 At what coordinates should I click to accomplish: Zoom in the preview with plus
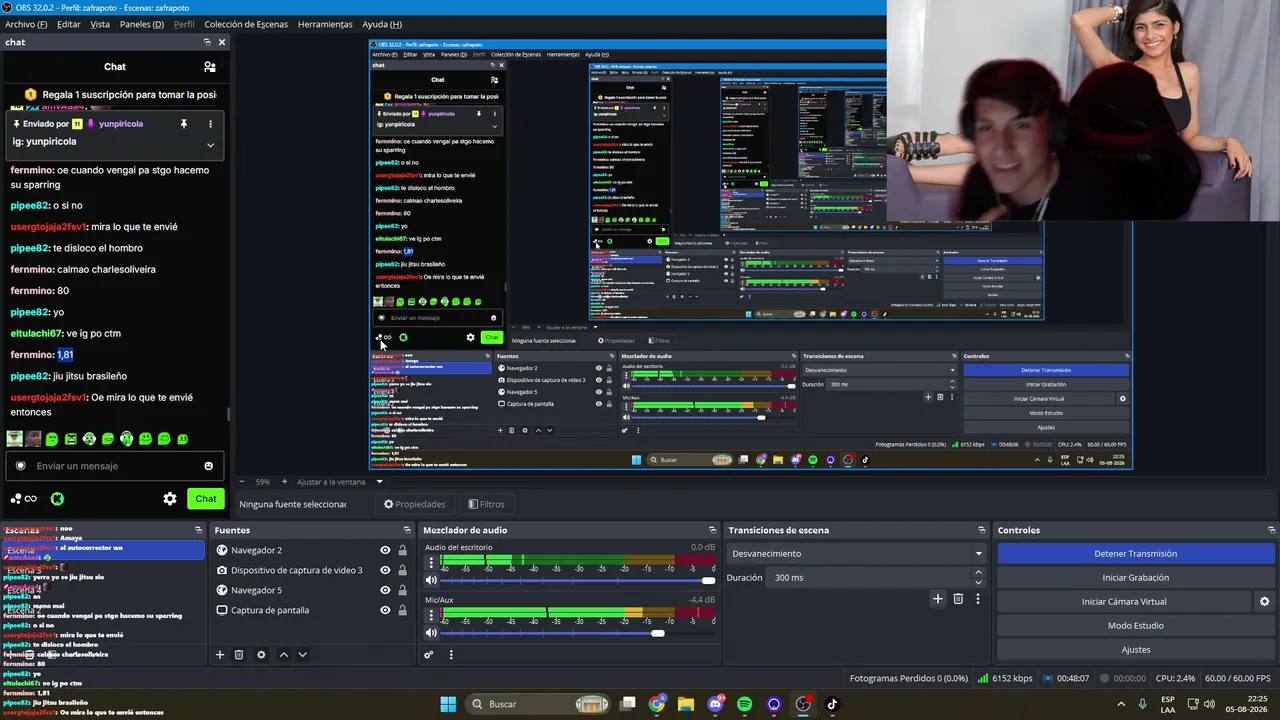tap(284, 482)
